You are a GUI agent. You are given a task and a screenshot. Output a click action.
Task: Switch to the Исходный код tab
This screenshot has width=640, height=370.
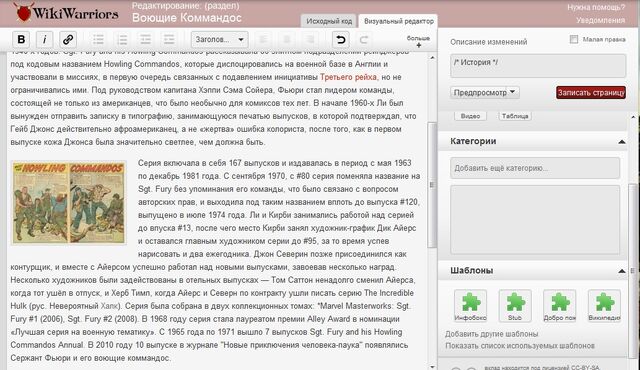[329, 21]
